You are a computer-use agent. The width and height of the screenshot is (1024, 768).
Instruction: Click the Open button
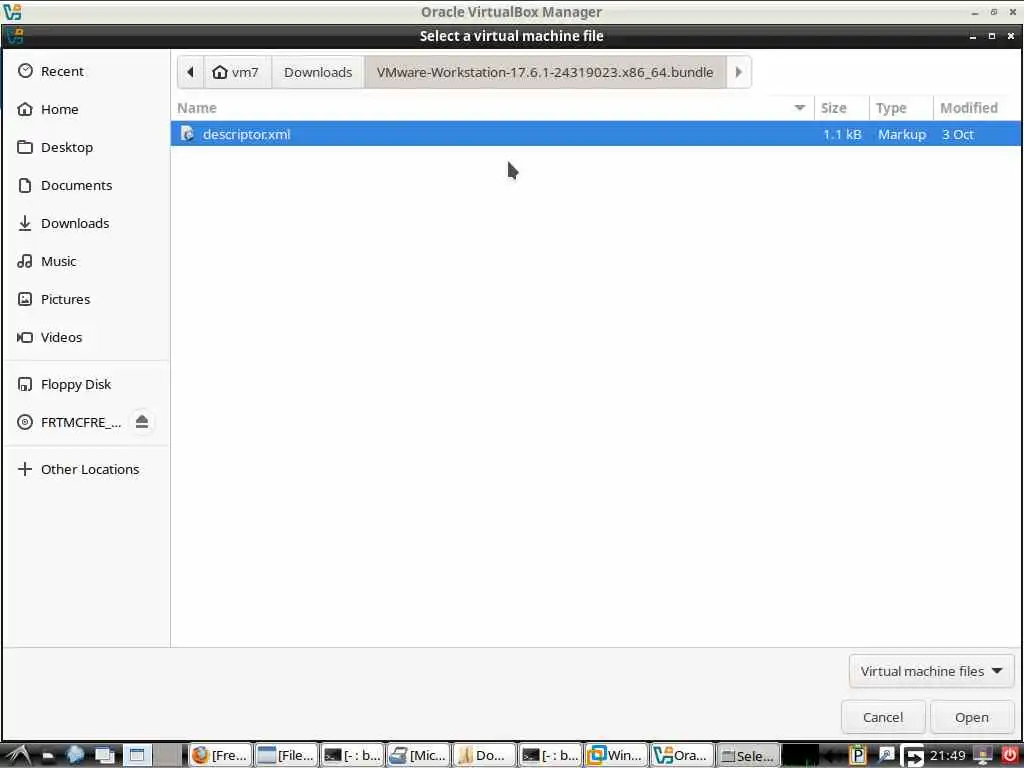click(x=971, y=717)
